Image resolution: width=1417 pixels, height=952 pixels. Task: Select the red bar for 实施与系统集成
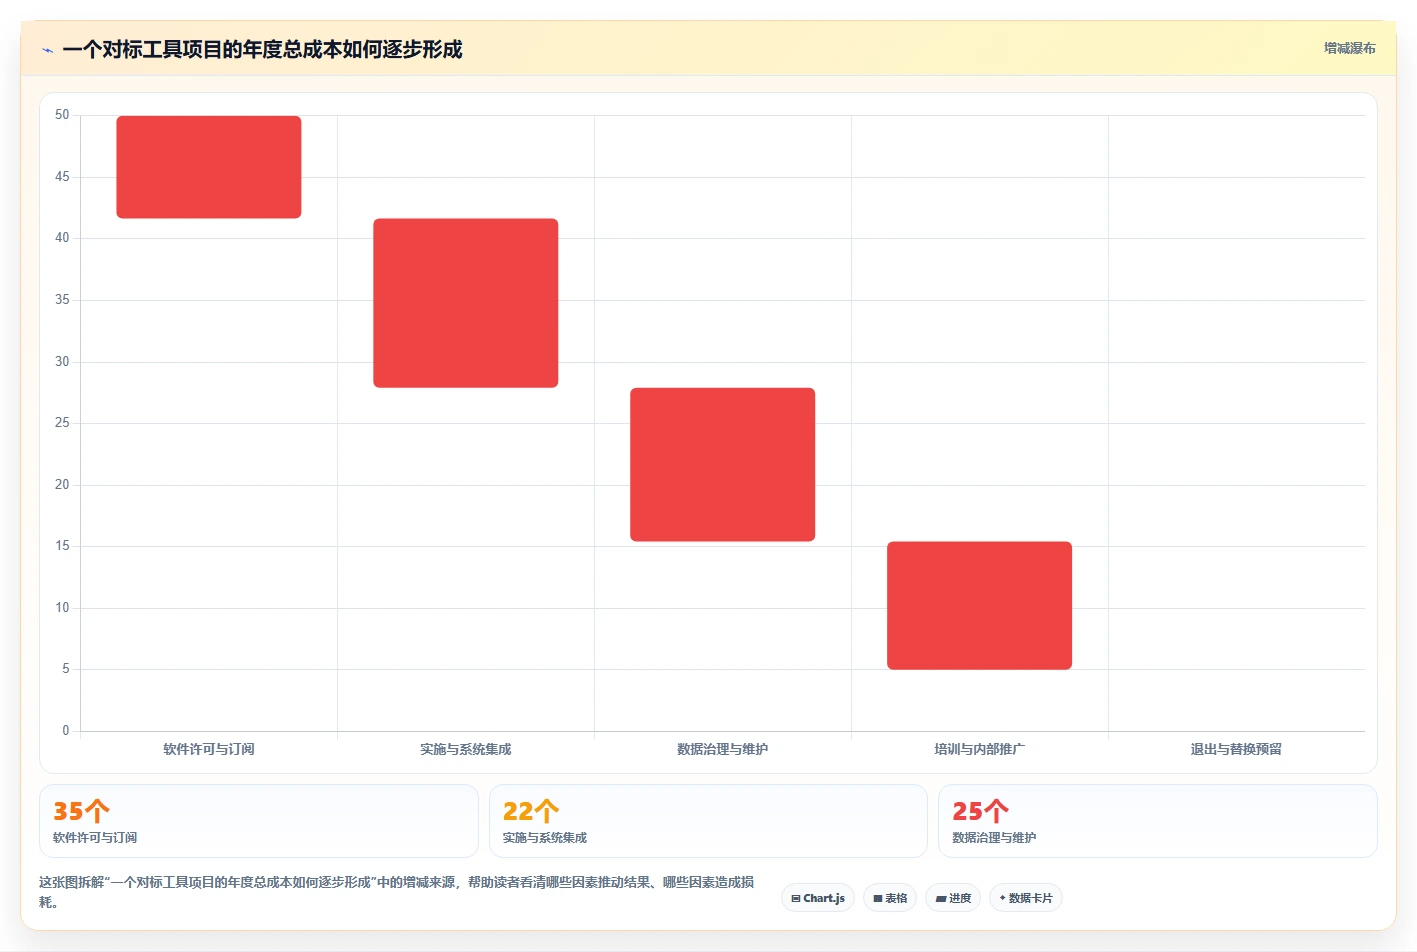tap(466, 303)
